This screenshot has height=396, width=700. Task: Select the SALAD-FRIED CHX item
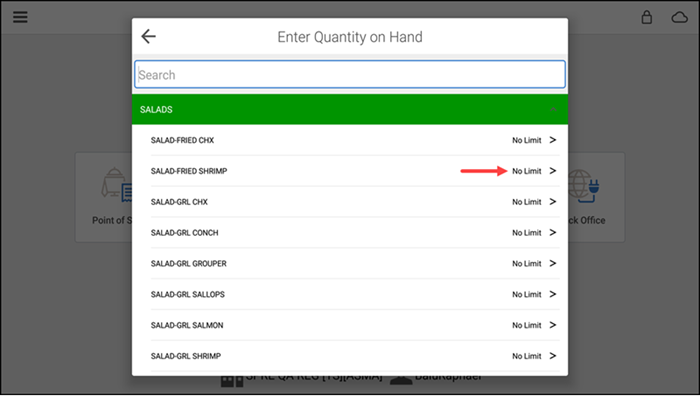[355, 140]
